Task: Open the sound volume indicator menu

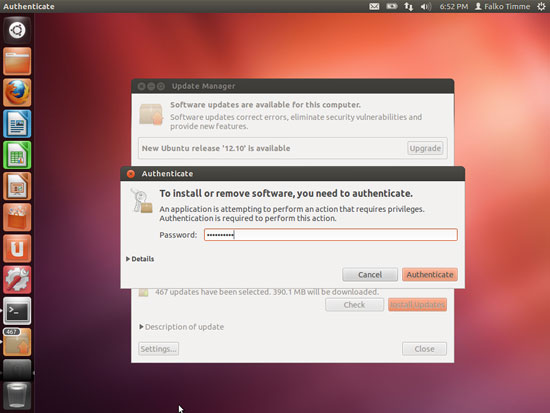Action: click(x=426, y=6)
